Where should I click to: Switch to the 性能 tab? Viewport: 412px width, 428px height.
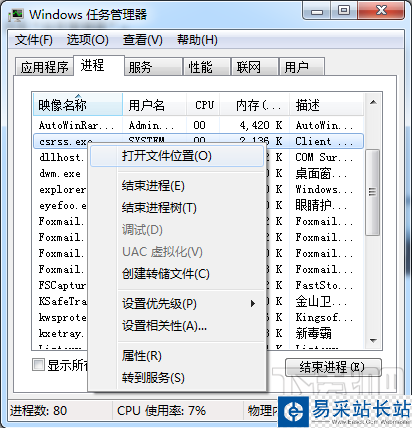(x=207, y=67)
